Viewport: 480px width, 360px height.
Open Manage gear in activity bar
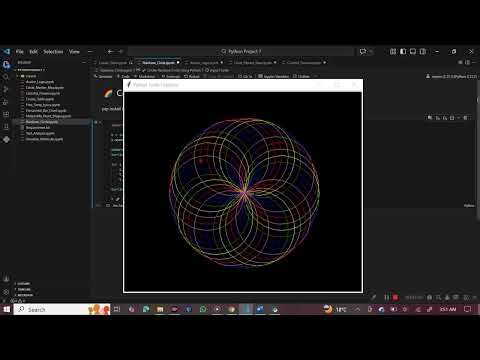tap(6, 292)
